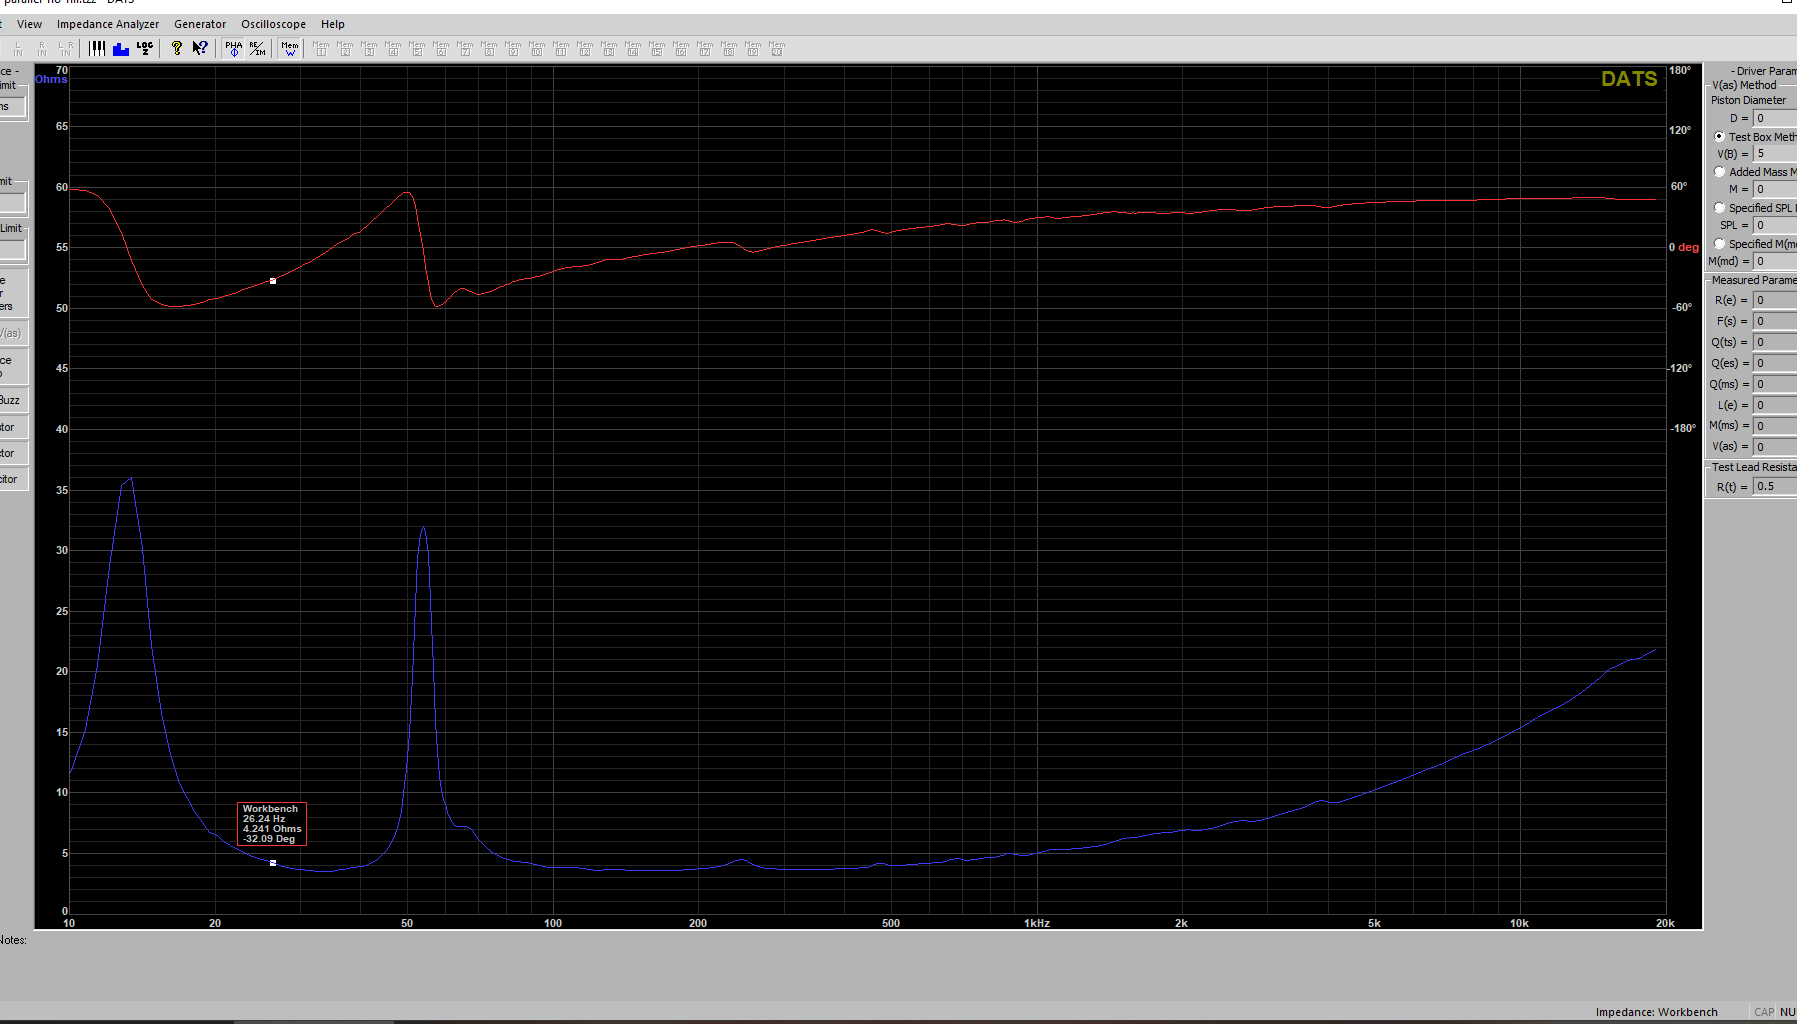
Task: Toggle the RE/IM real-imaginary display icon
Action: point(258,48)
